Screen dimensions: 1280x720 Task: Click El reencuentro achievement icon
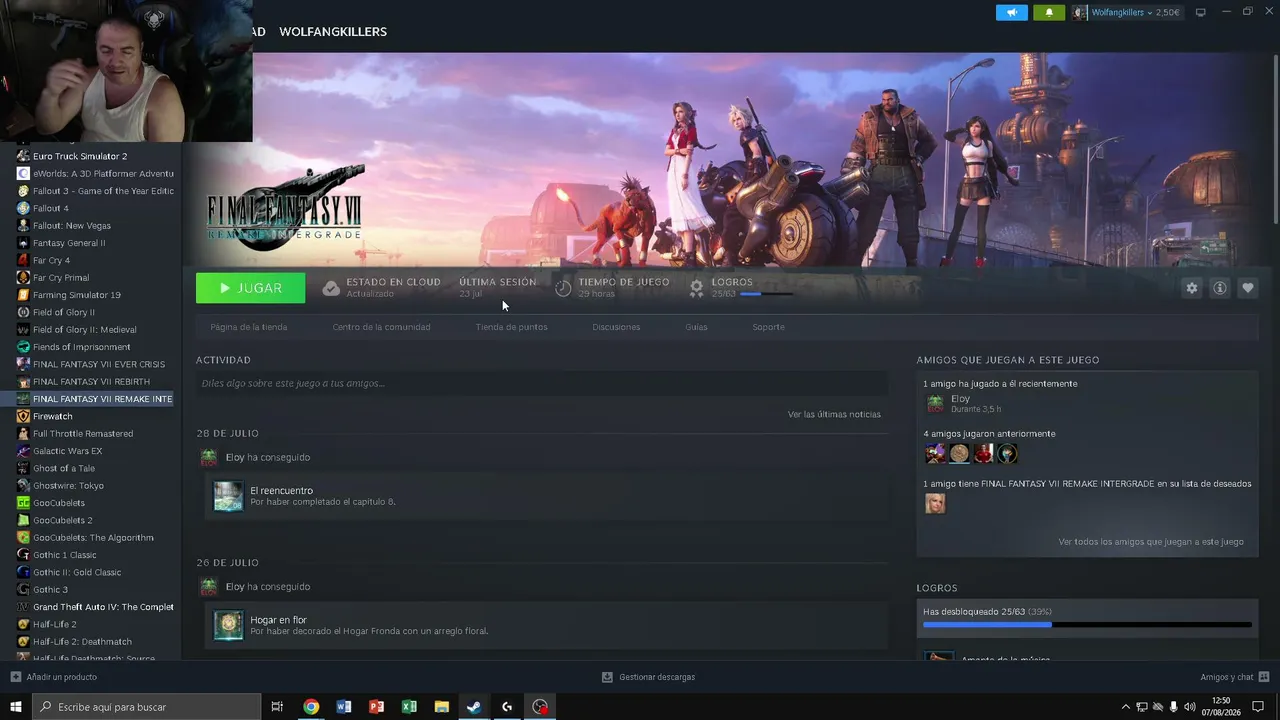pos(228,496)
